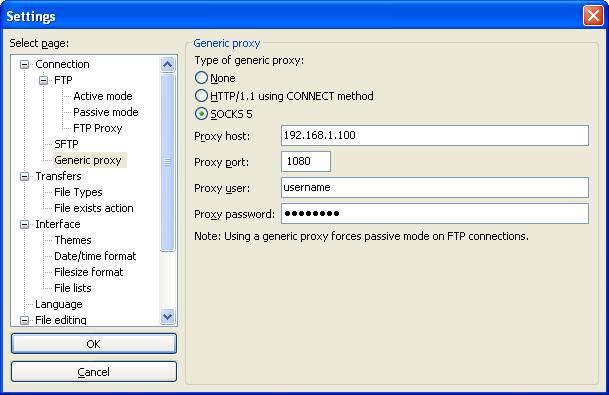The height and width of the screenshot is (395, 609).
Task: Open the Active mode settings page
Action: (x=103, y=96)
